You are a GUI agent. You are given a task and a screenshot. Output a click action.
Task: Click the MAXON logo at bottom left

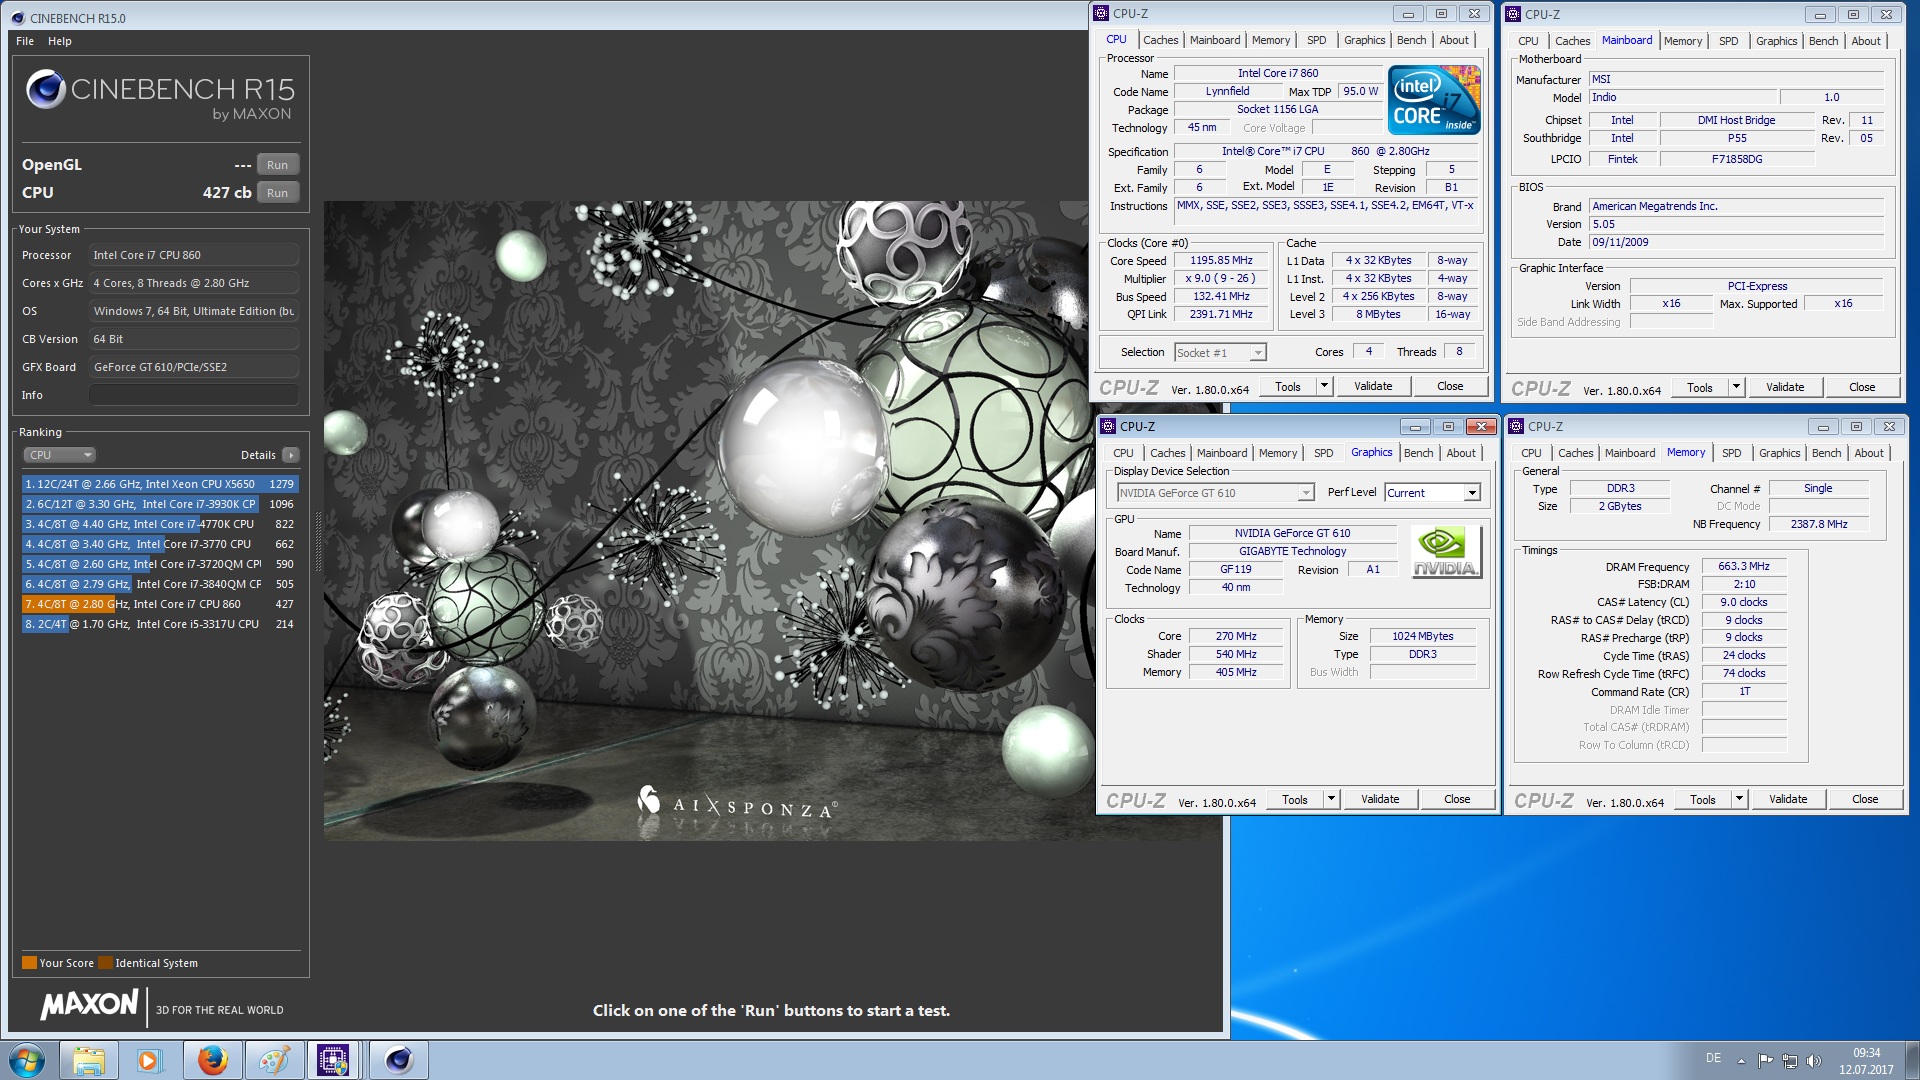(89, 1004)
